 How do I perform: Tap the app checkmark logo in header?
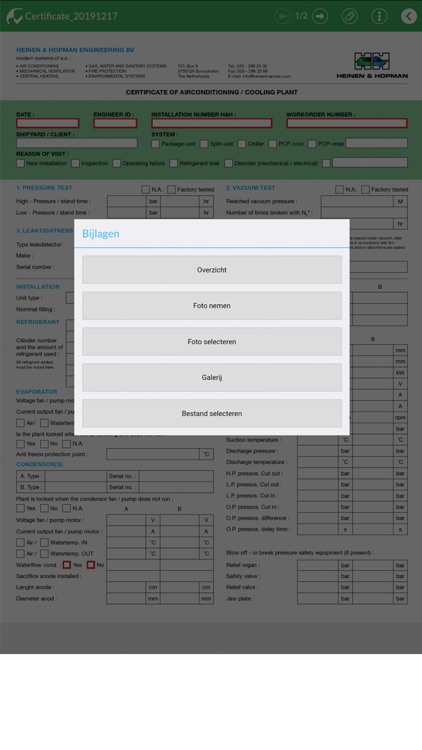click(x=14, y=16)
